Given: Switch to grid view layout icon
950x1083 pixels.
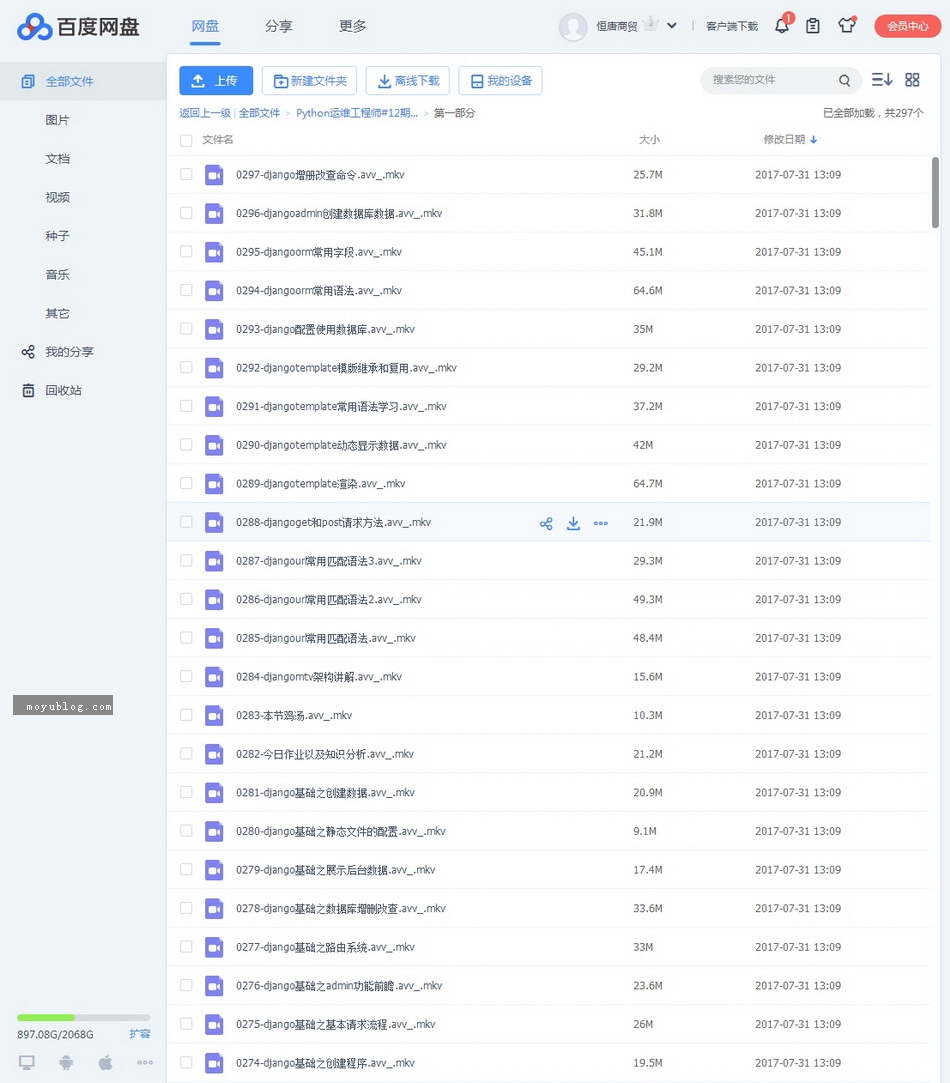Looking at the screenshot, I should (912, 80).
